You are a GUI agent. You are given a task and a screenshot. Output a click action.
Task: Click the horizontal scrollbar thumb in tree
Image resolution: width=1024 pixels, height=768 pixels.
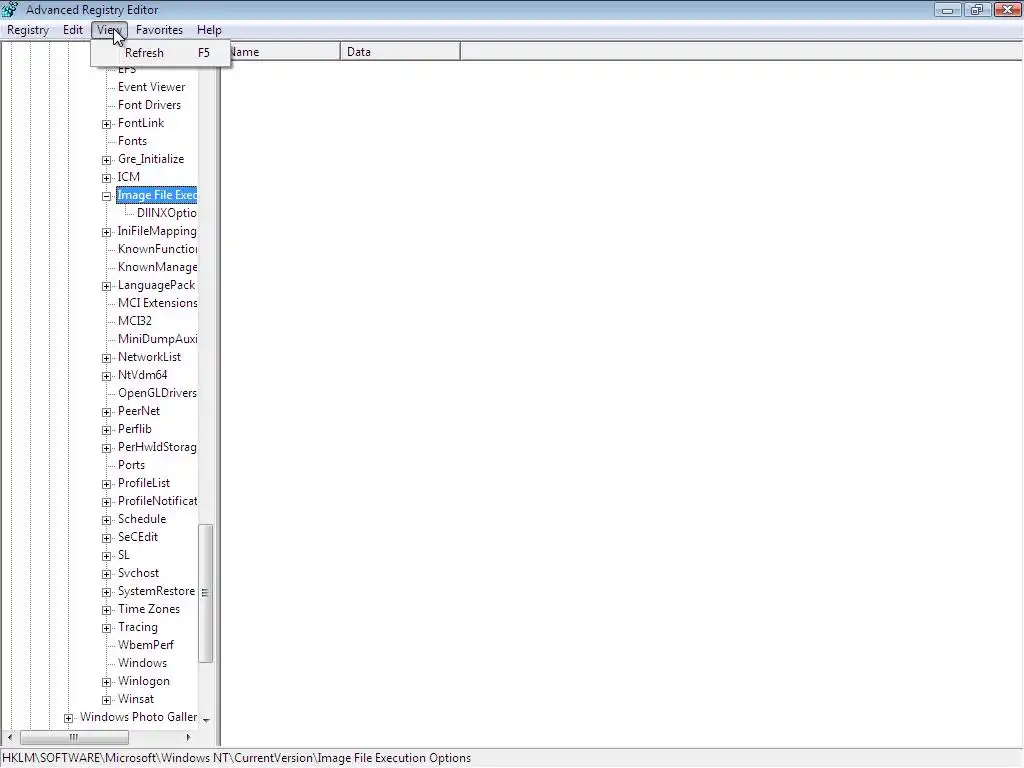pyautogui.click(x=74, y=737)
